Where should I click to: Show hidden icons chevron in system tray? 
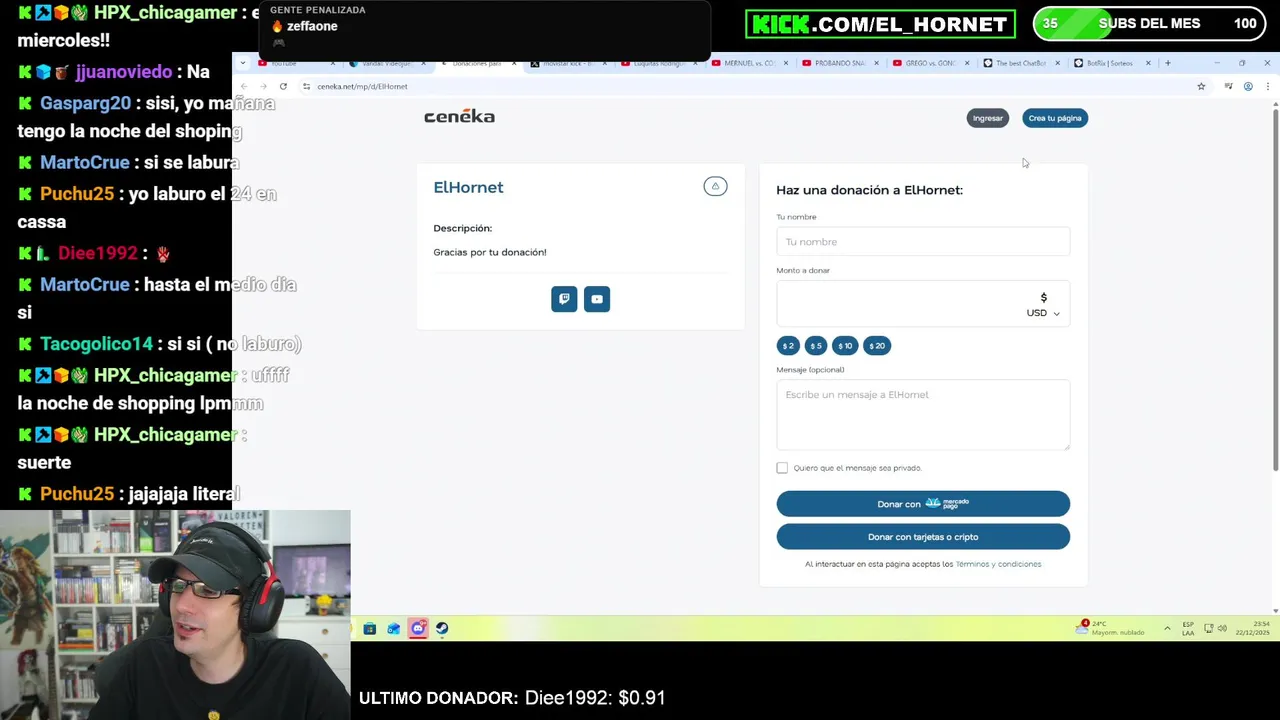tap(1167, 628)
